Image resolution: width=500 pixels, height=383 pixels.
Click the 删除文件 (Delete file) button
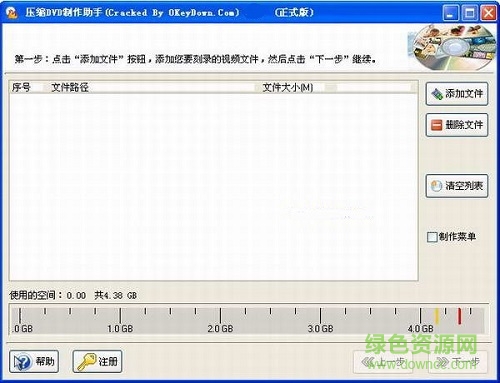click(x=457, y=125)
